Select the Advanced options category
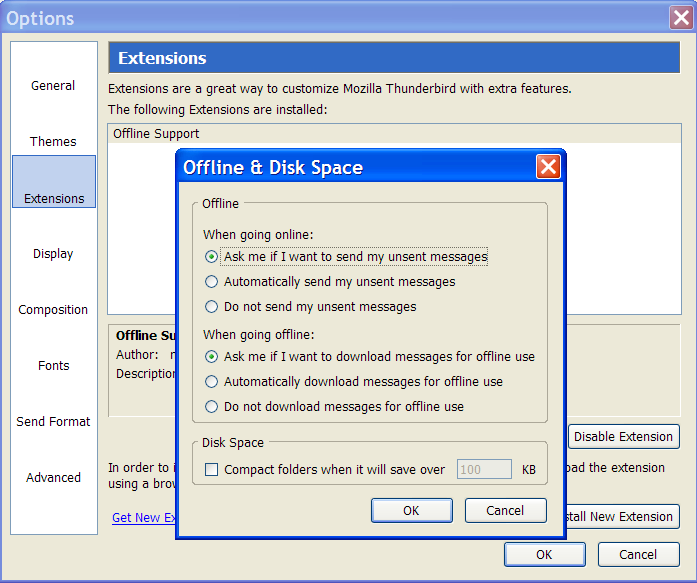Screen dimensions: 697x583 coord(53,477)
